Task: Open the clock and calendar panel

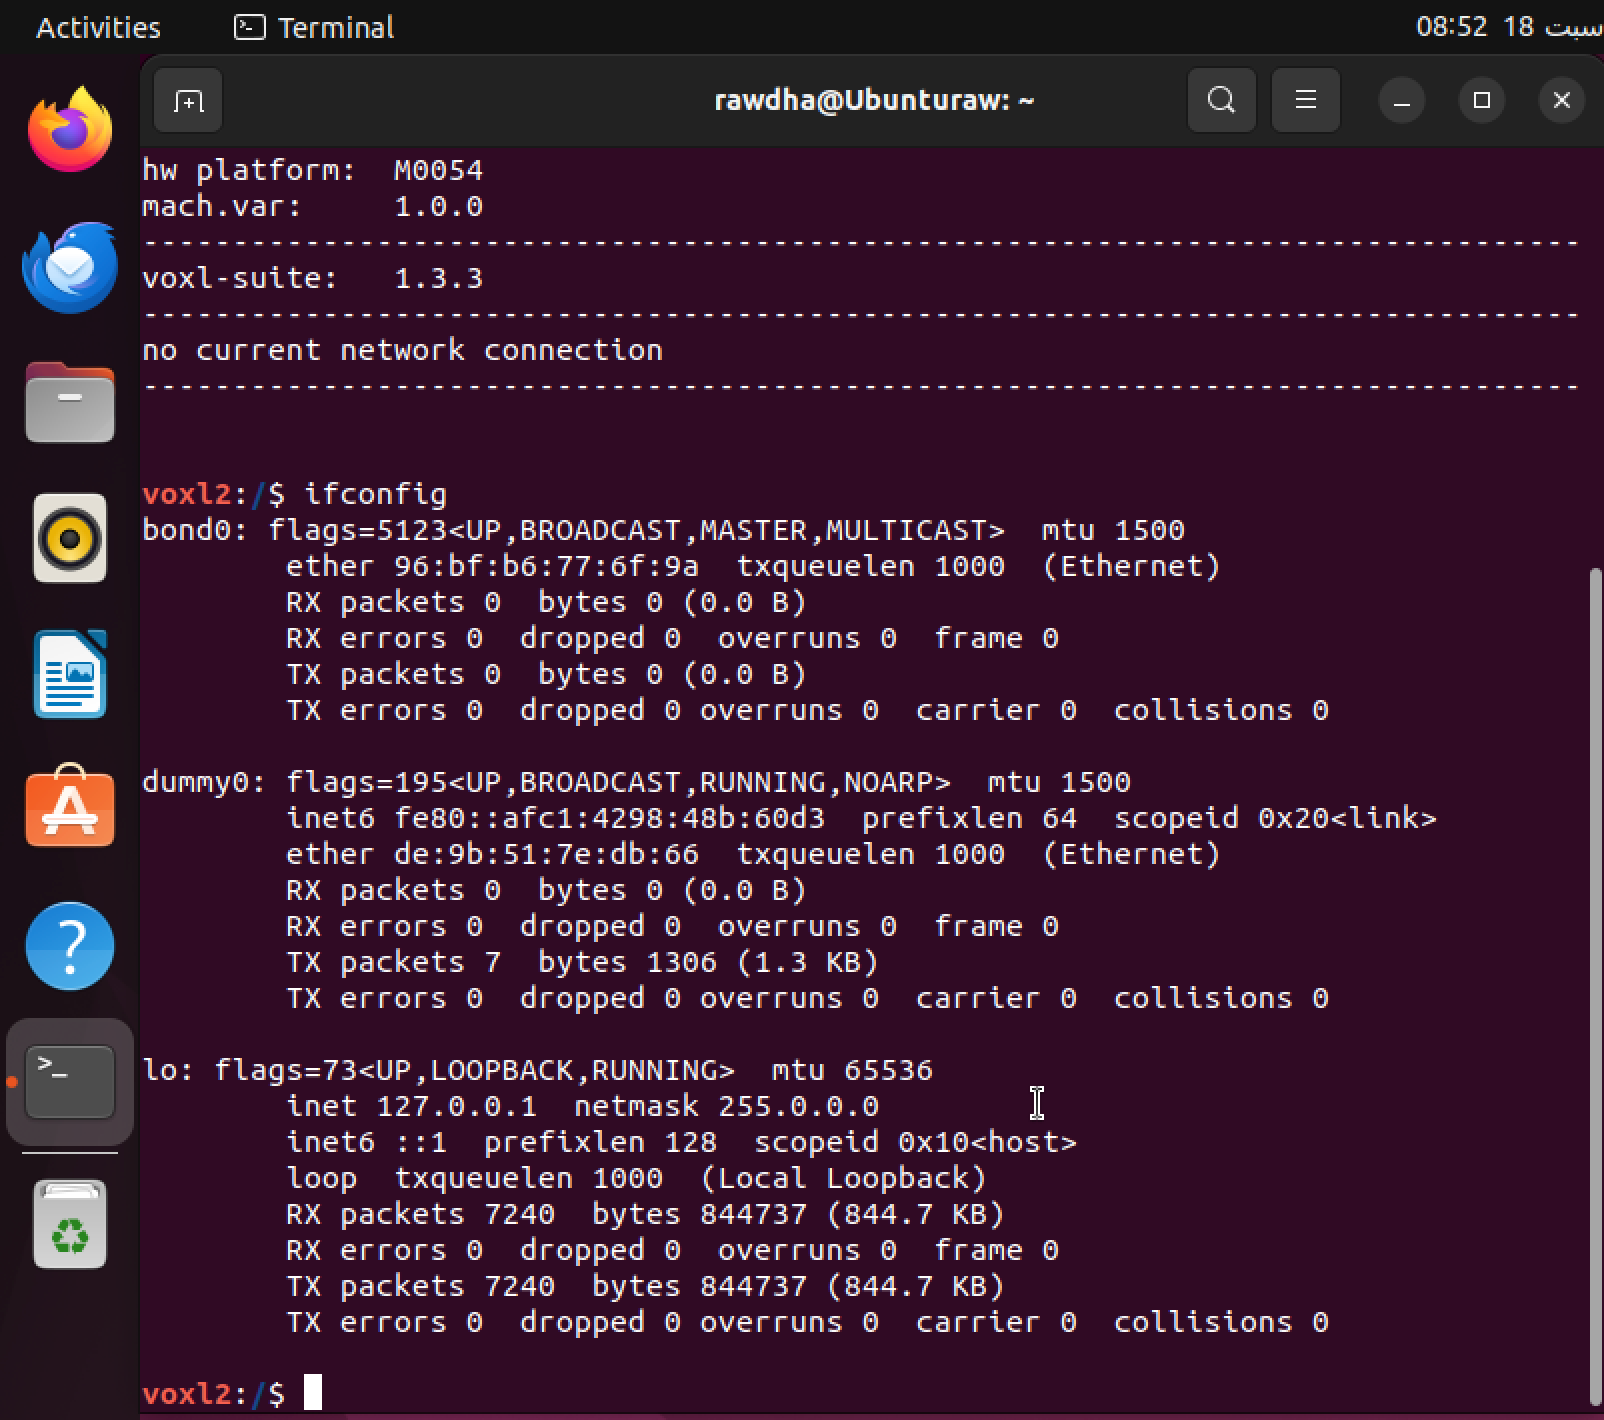Action: point(1508,27)
